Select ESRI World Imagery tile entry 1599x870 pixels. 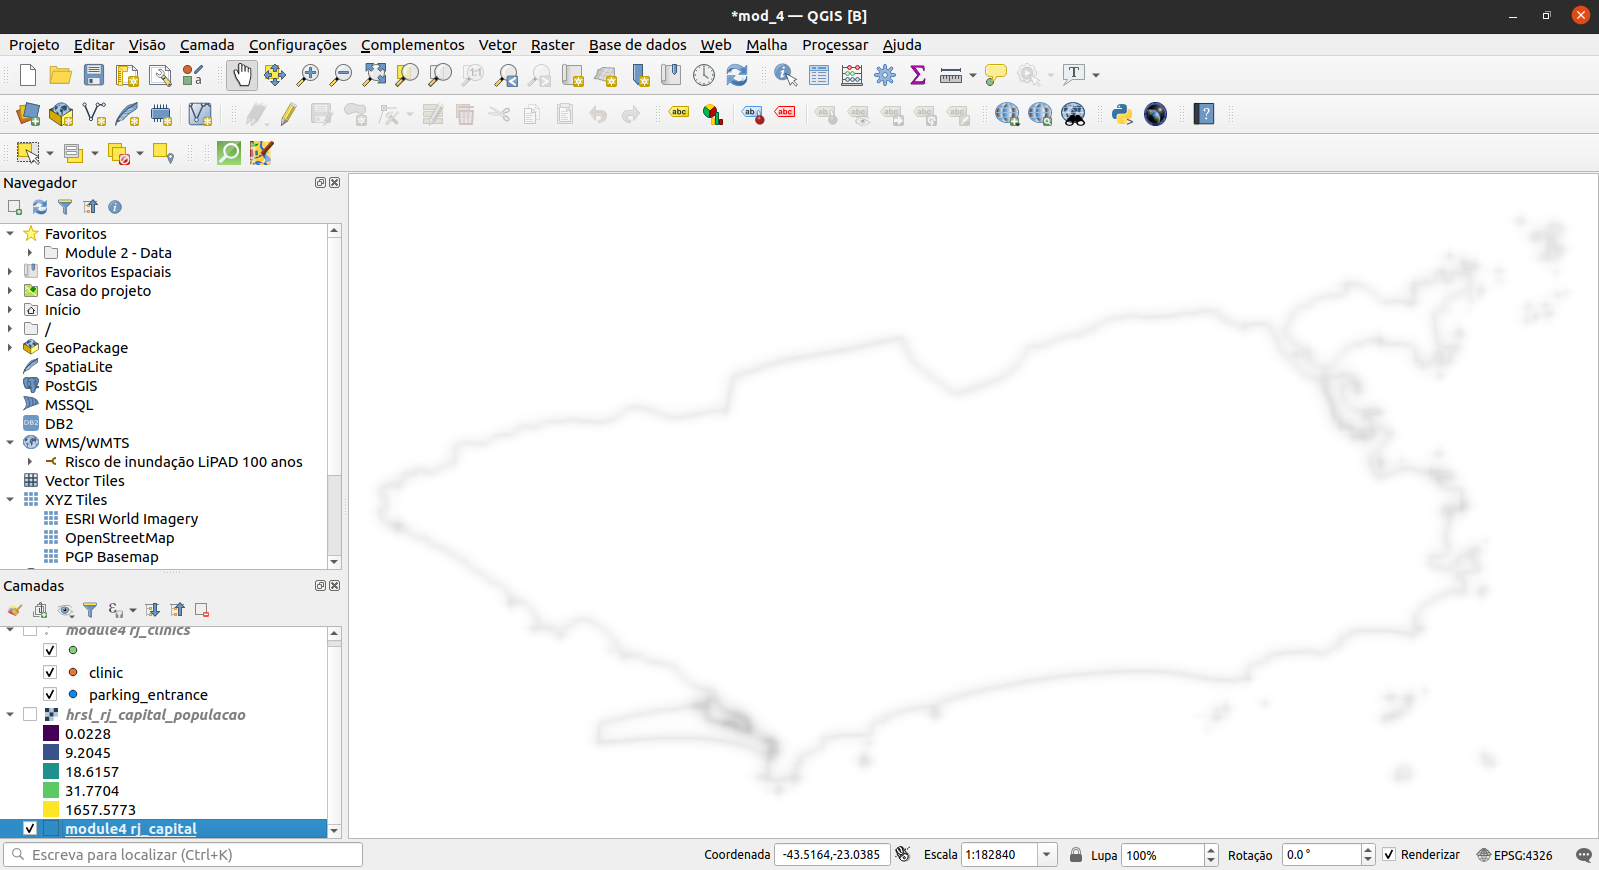pyautogui.click(x=131, y=518)
